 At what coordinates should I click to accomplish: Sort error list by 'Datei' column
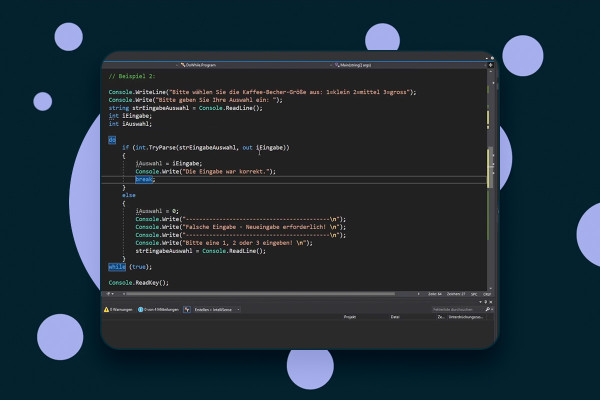395,317
